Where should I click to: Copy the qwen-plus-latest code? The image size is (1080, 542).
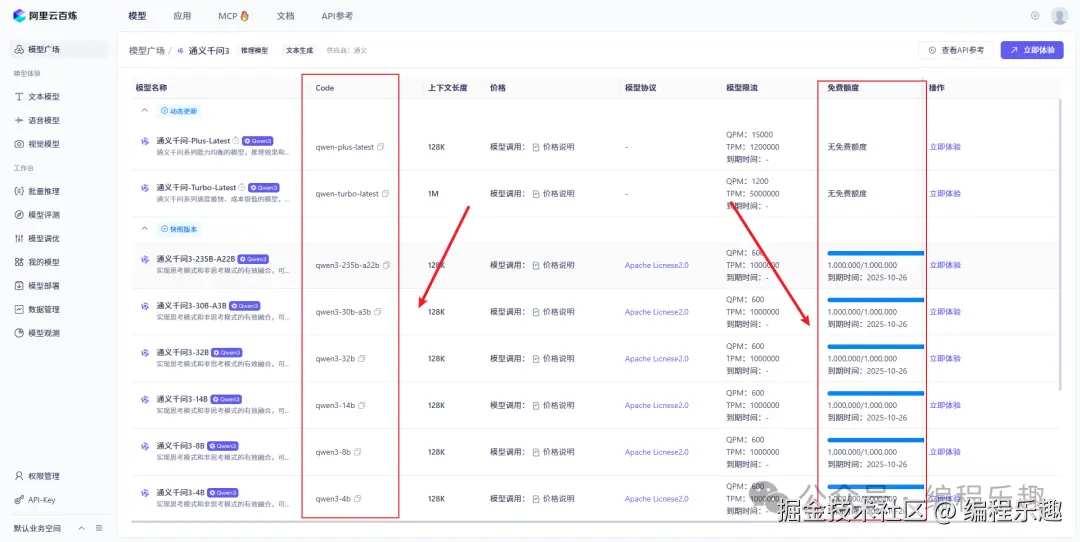tap(381, 147)
